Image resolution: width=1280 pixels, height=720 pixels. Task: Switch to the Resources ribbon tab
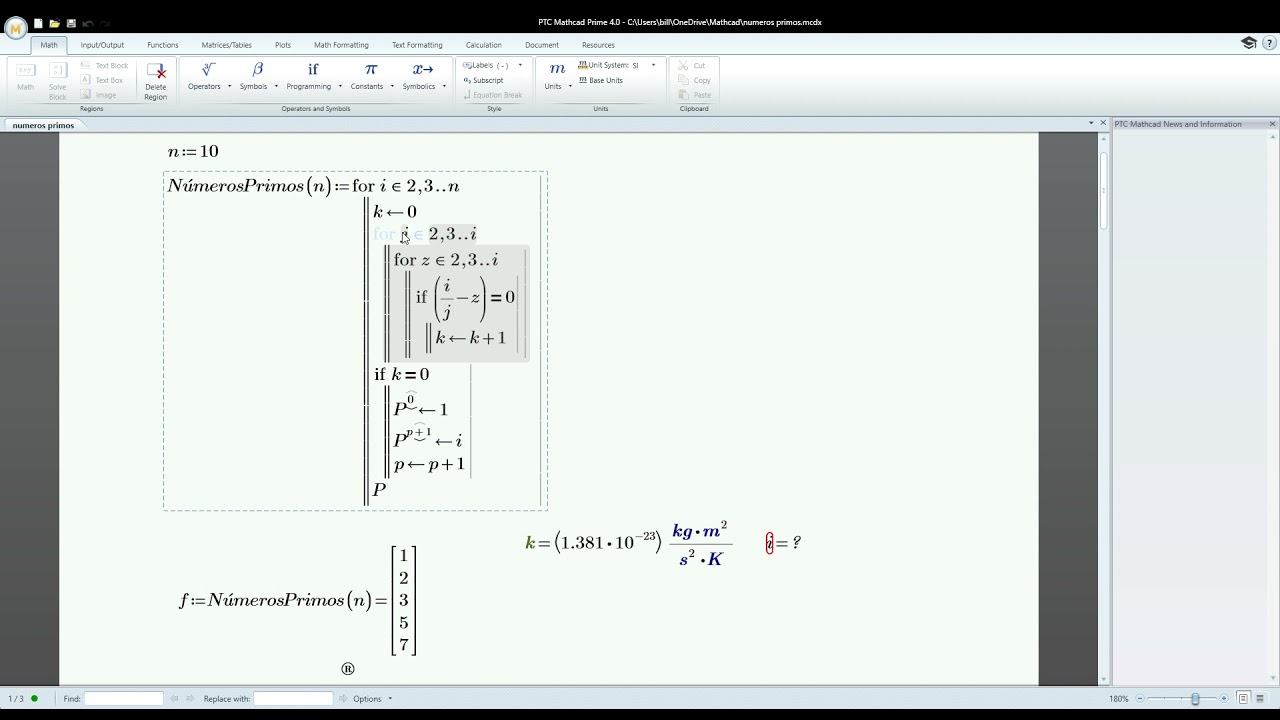coord(598,45)
